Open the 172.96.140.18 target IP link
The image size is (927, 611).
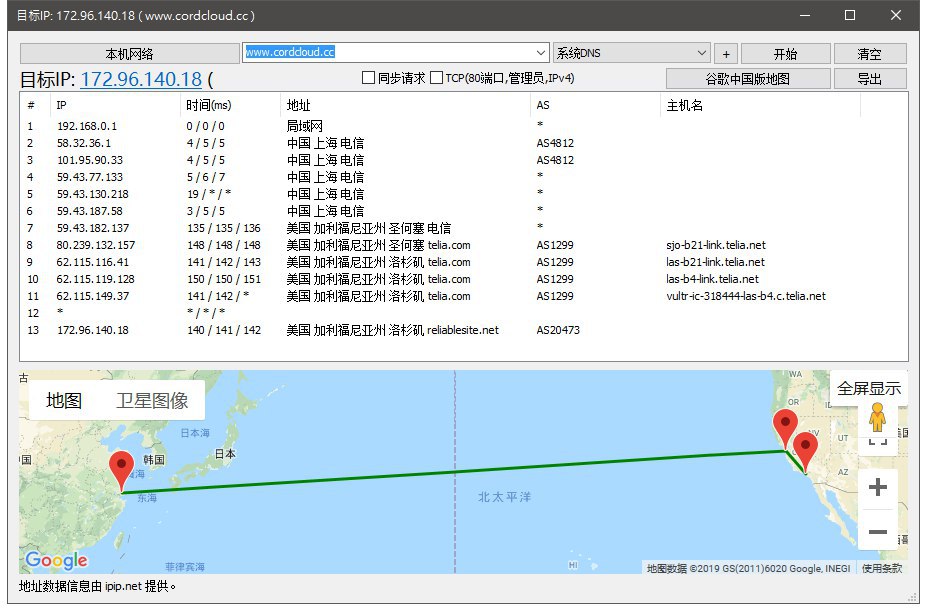point(141,80)
